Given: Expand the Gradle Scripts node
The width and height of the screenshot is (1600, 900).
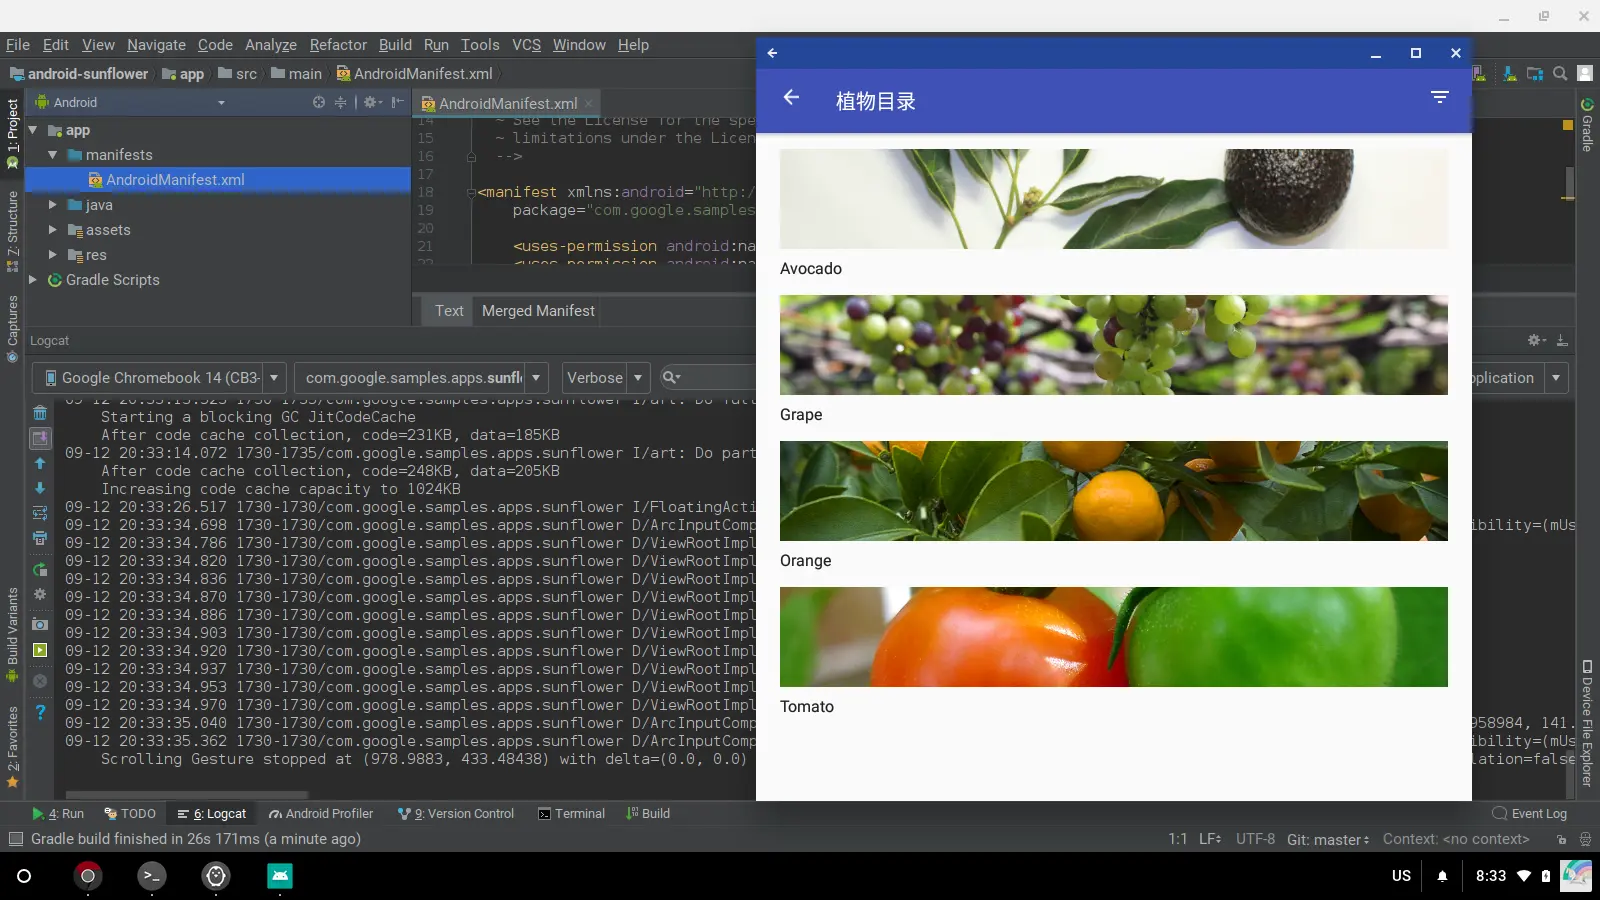Looking at the screenshot, I should pos(33,280).
